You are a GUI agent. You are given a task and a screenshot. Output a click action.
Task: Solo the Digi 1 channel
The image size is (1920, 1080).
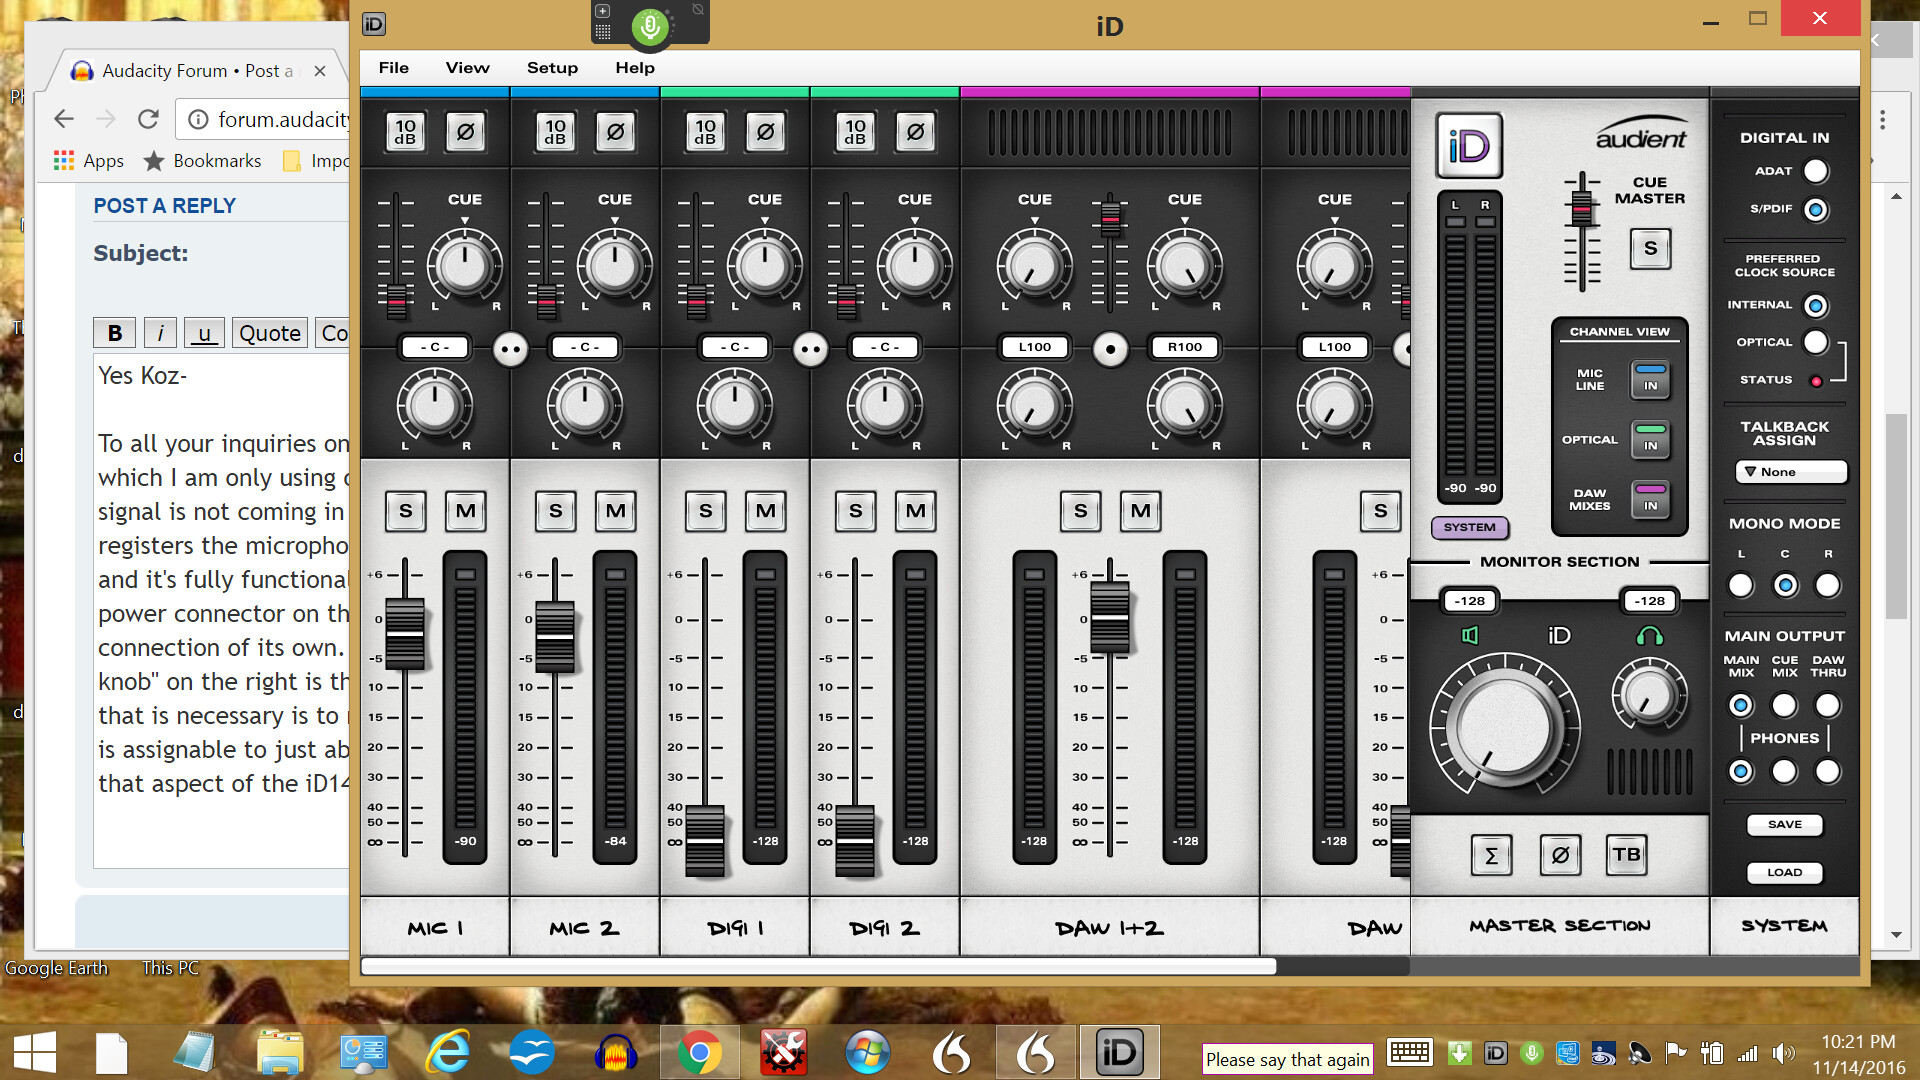click(x=705, y=511)
